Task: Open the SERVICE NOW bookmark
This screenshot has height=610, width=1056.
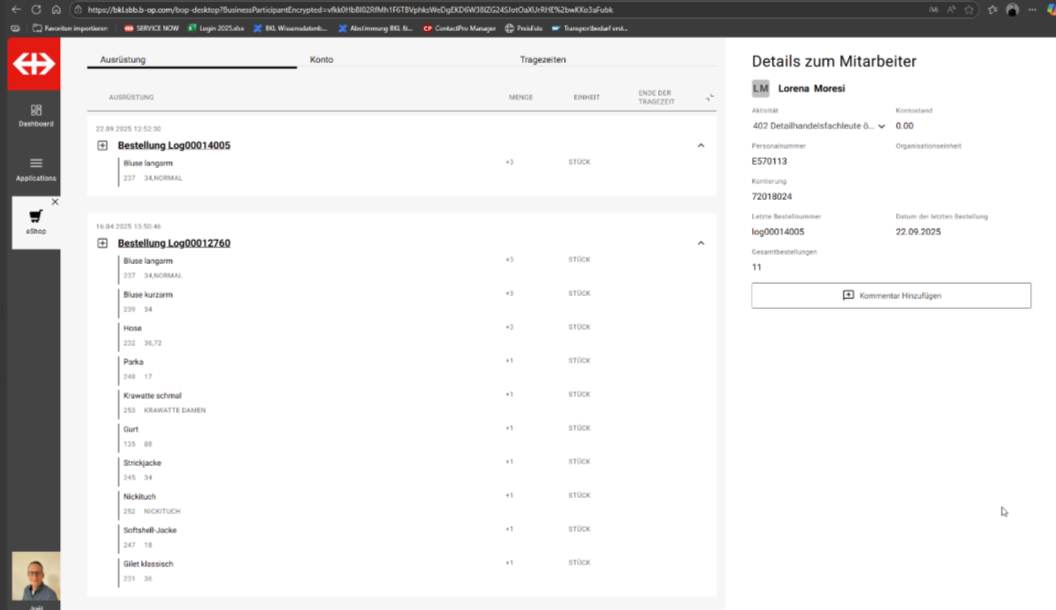Action: point(151,28)
